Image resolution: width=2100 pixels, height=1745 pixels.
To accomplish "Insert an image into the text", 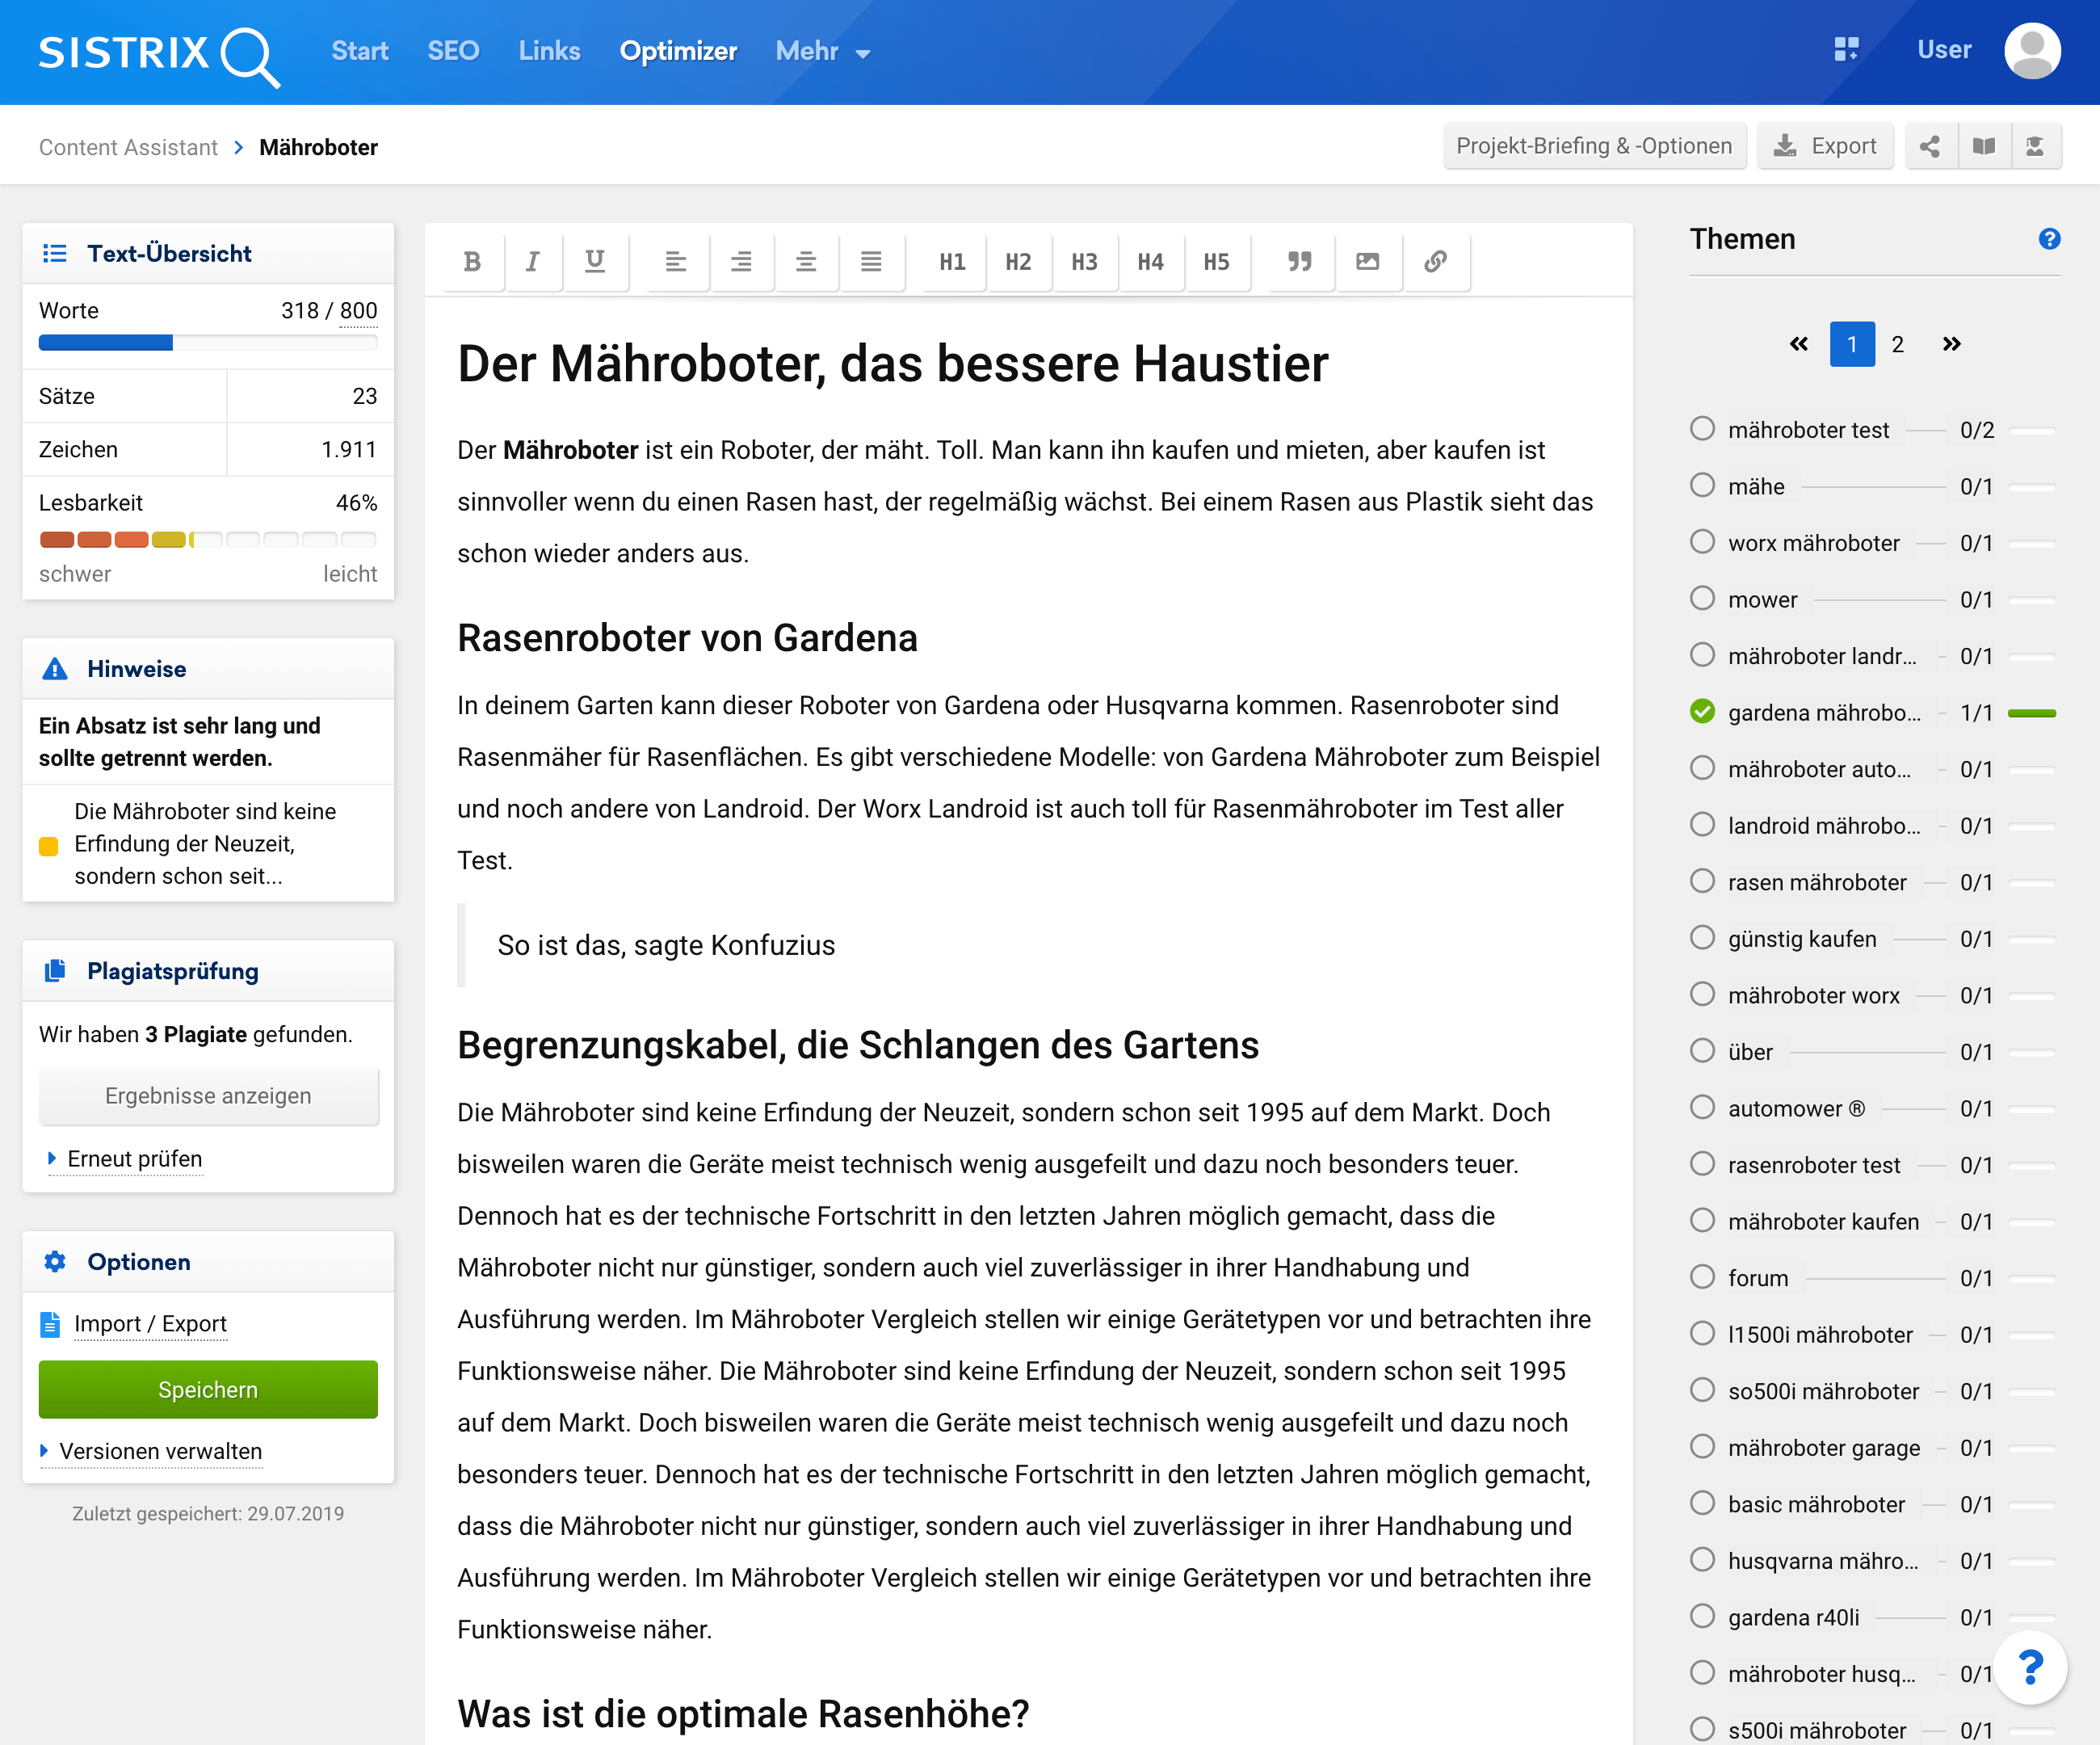I will 1367,262.
